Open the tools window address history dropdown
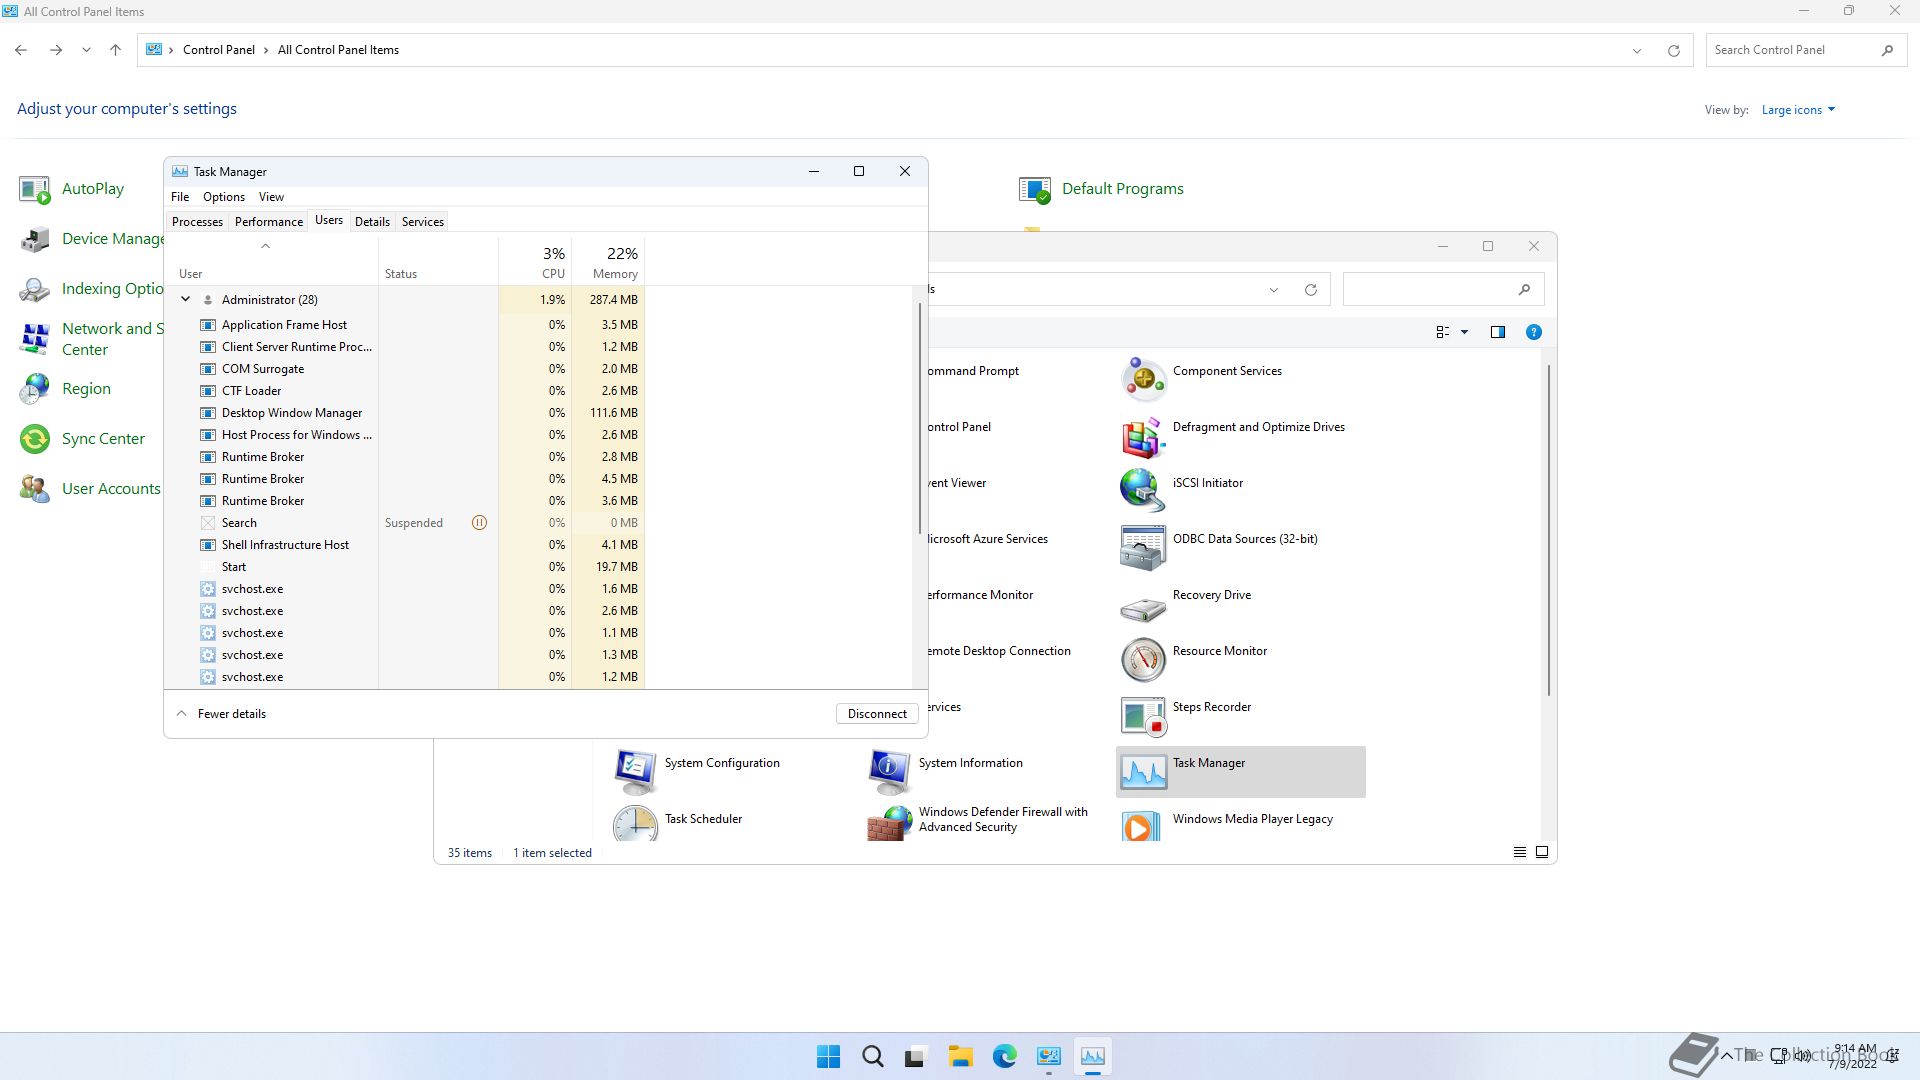 (x=1274, y=290)
